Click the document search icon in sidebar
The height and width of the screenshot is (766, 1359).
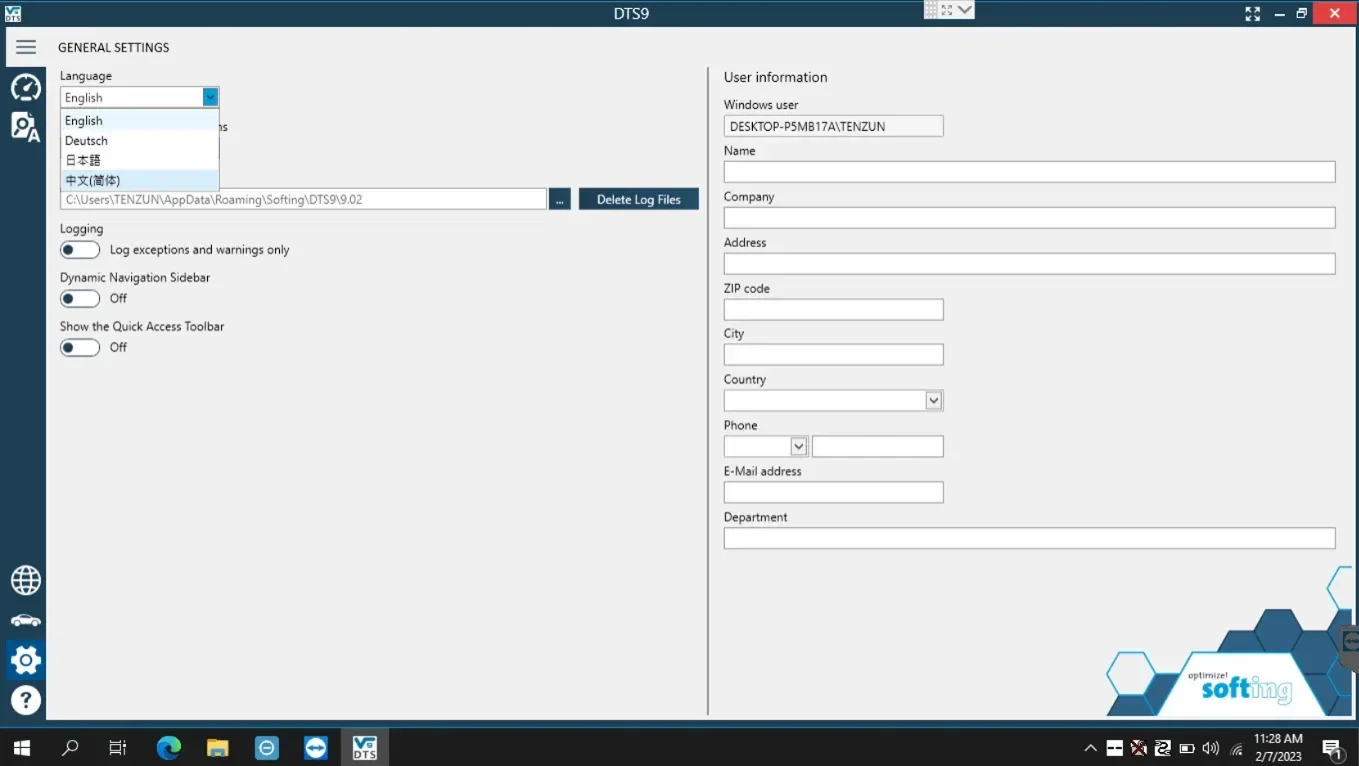click(26, 127)
